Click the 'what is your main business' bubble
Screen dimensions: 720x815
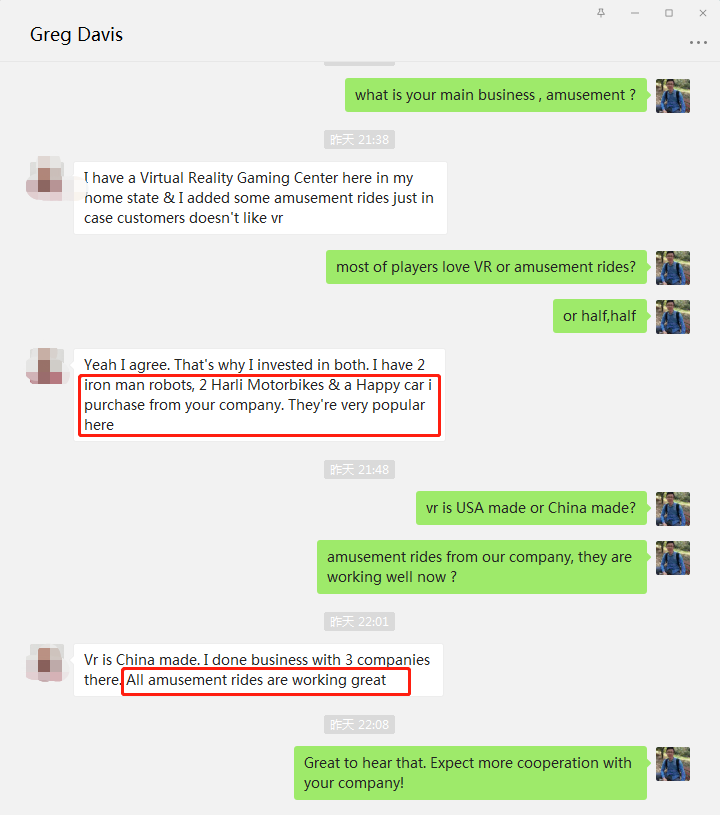tap(496, 95)
